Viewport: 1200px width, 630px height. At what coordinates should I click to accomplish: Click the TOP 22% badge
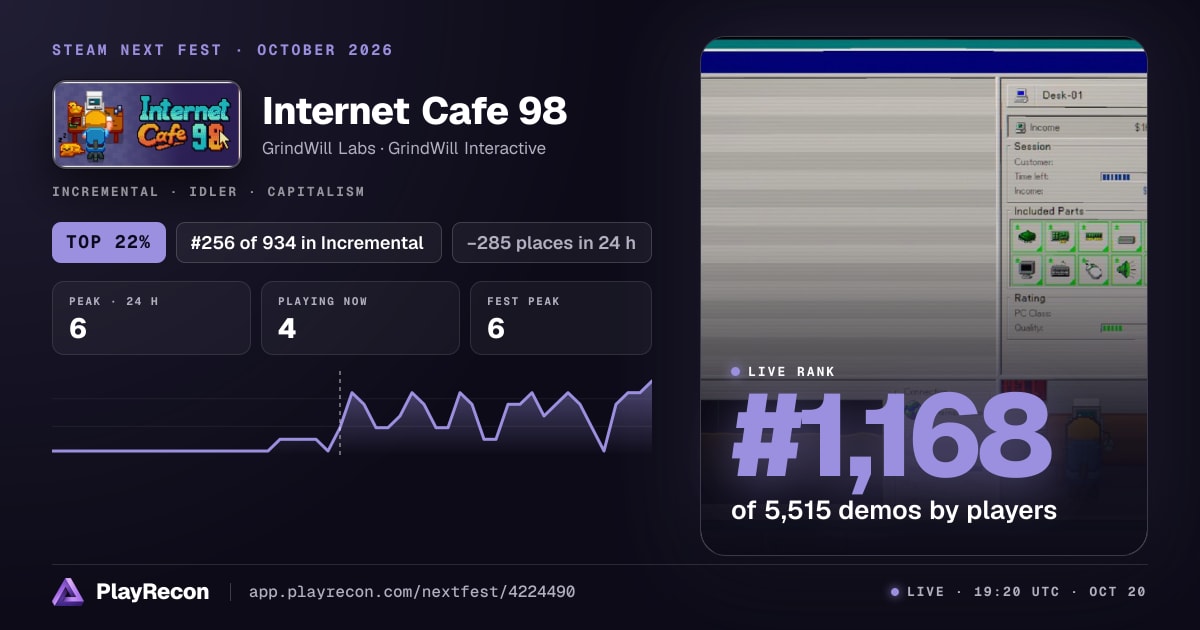tap(109, 242)
